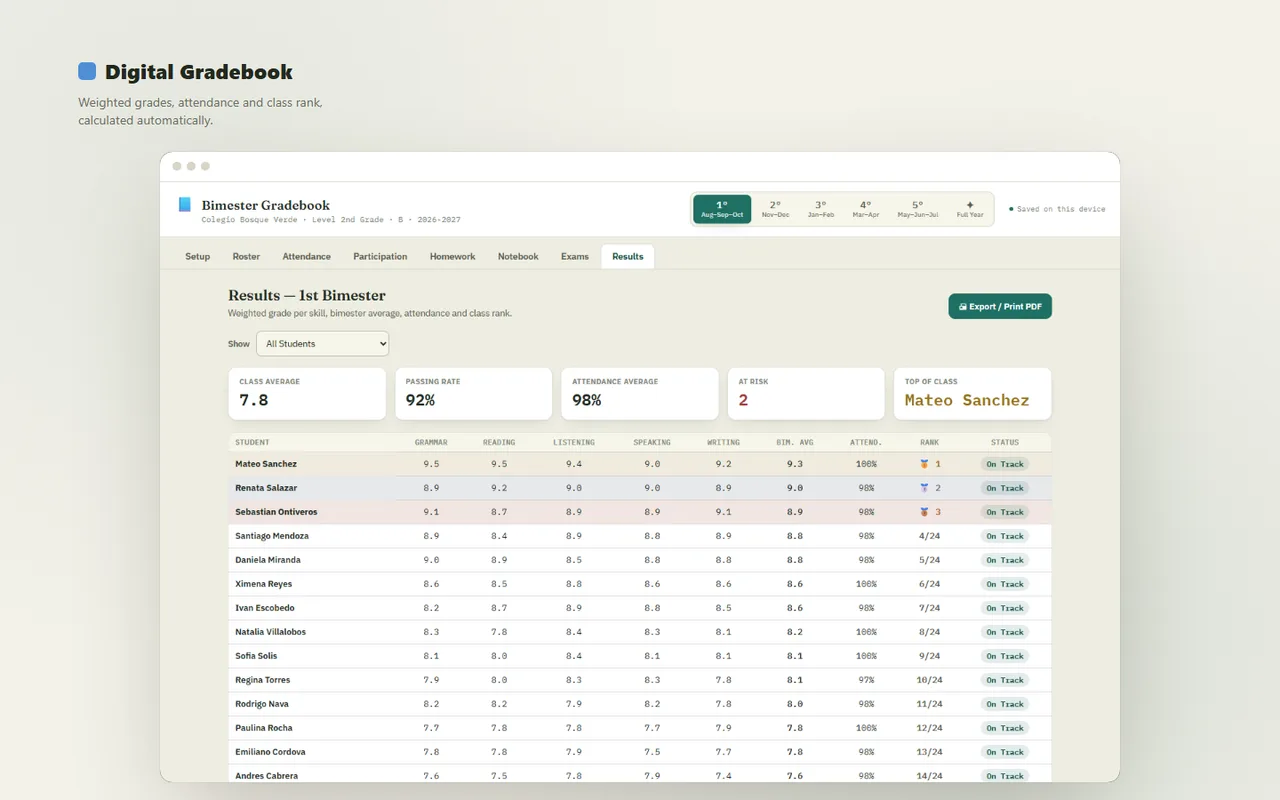The width and height of the screenshot is (1280, 800).
Task: Click student name Mateo Sanchez
Action: point(266,464)
